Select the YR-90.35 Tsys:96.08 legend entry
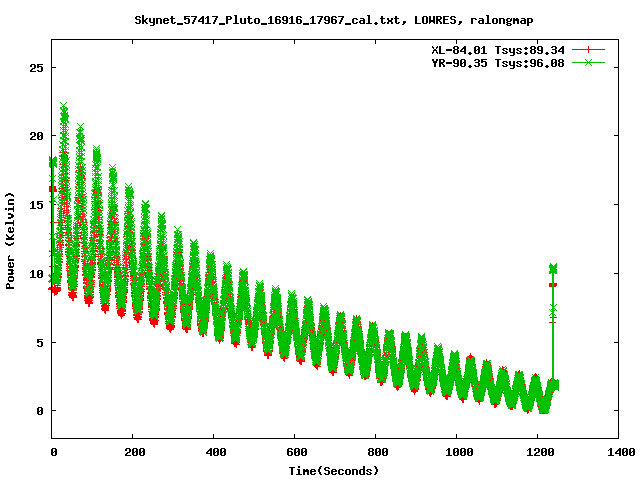 coord(498,63)
